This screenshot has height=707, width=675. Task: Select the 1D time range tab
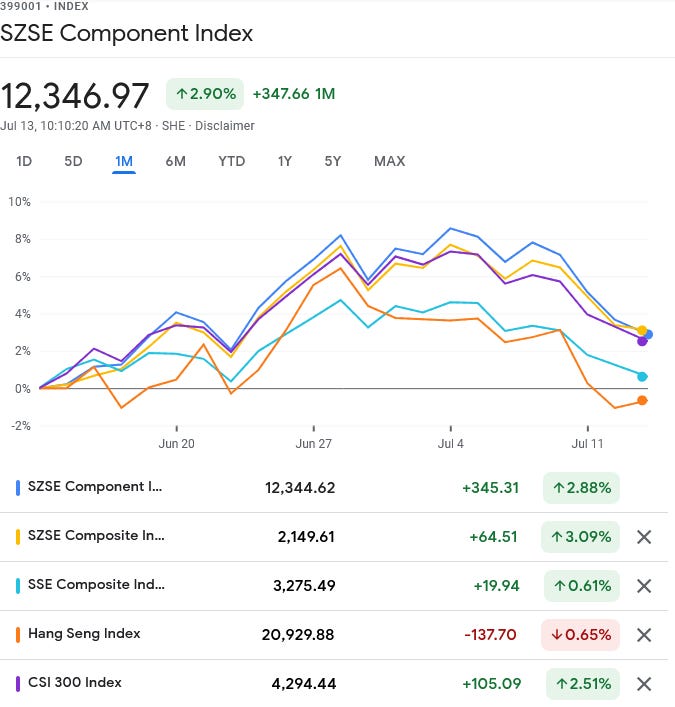click(x=24, y=161)
